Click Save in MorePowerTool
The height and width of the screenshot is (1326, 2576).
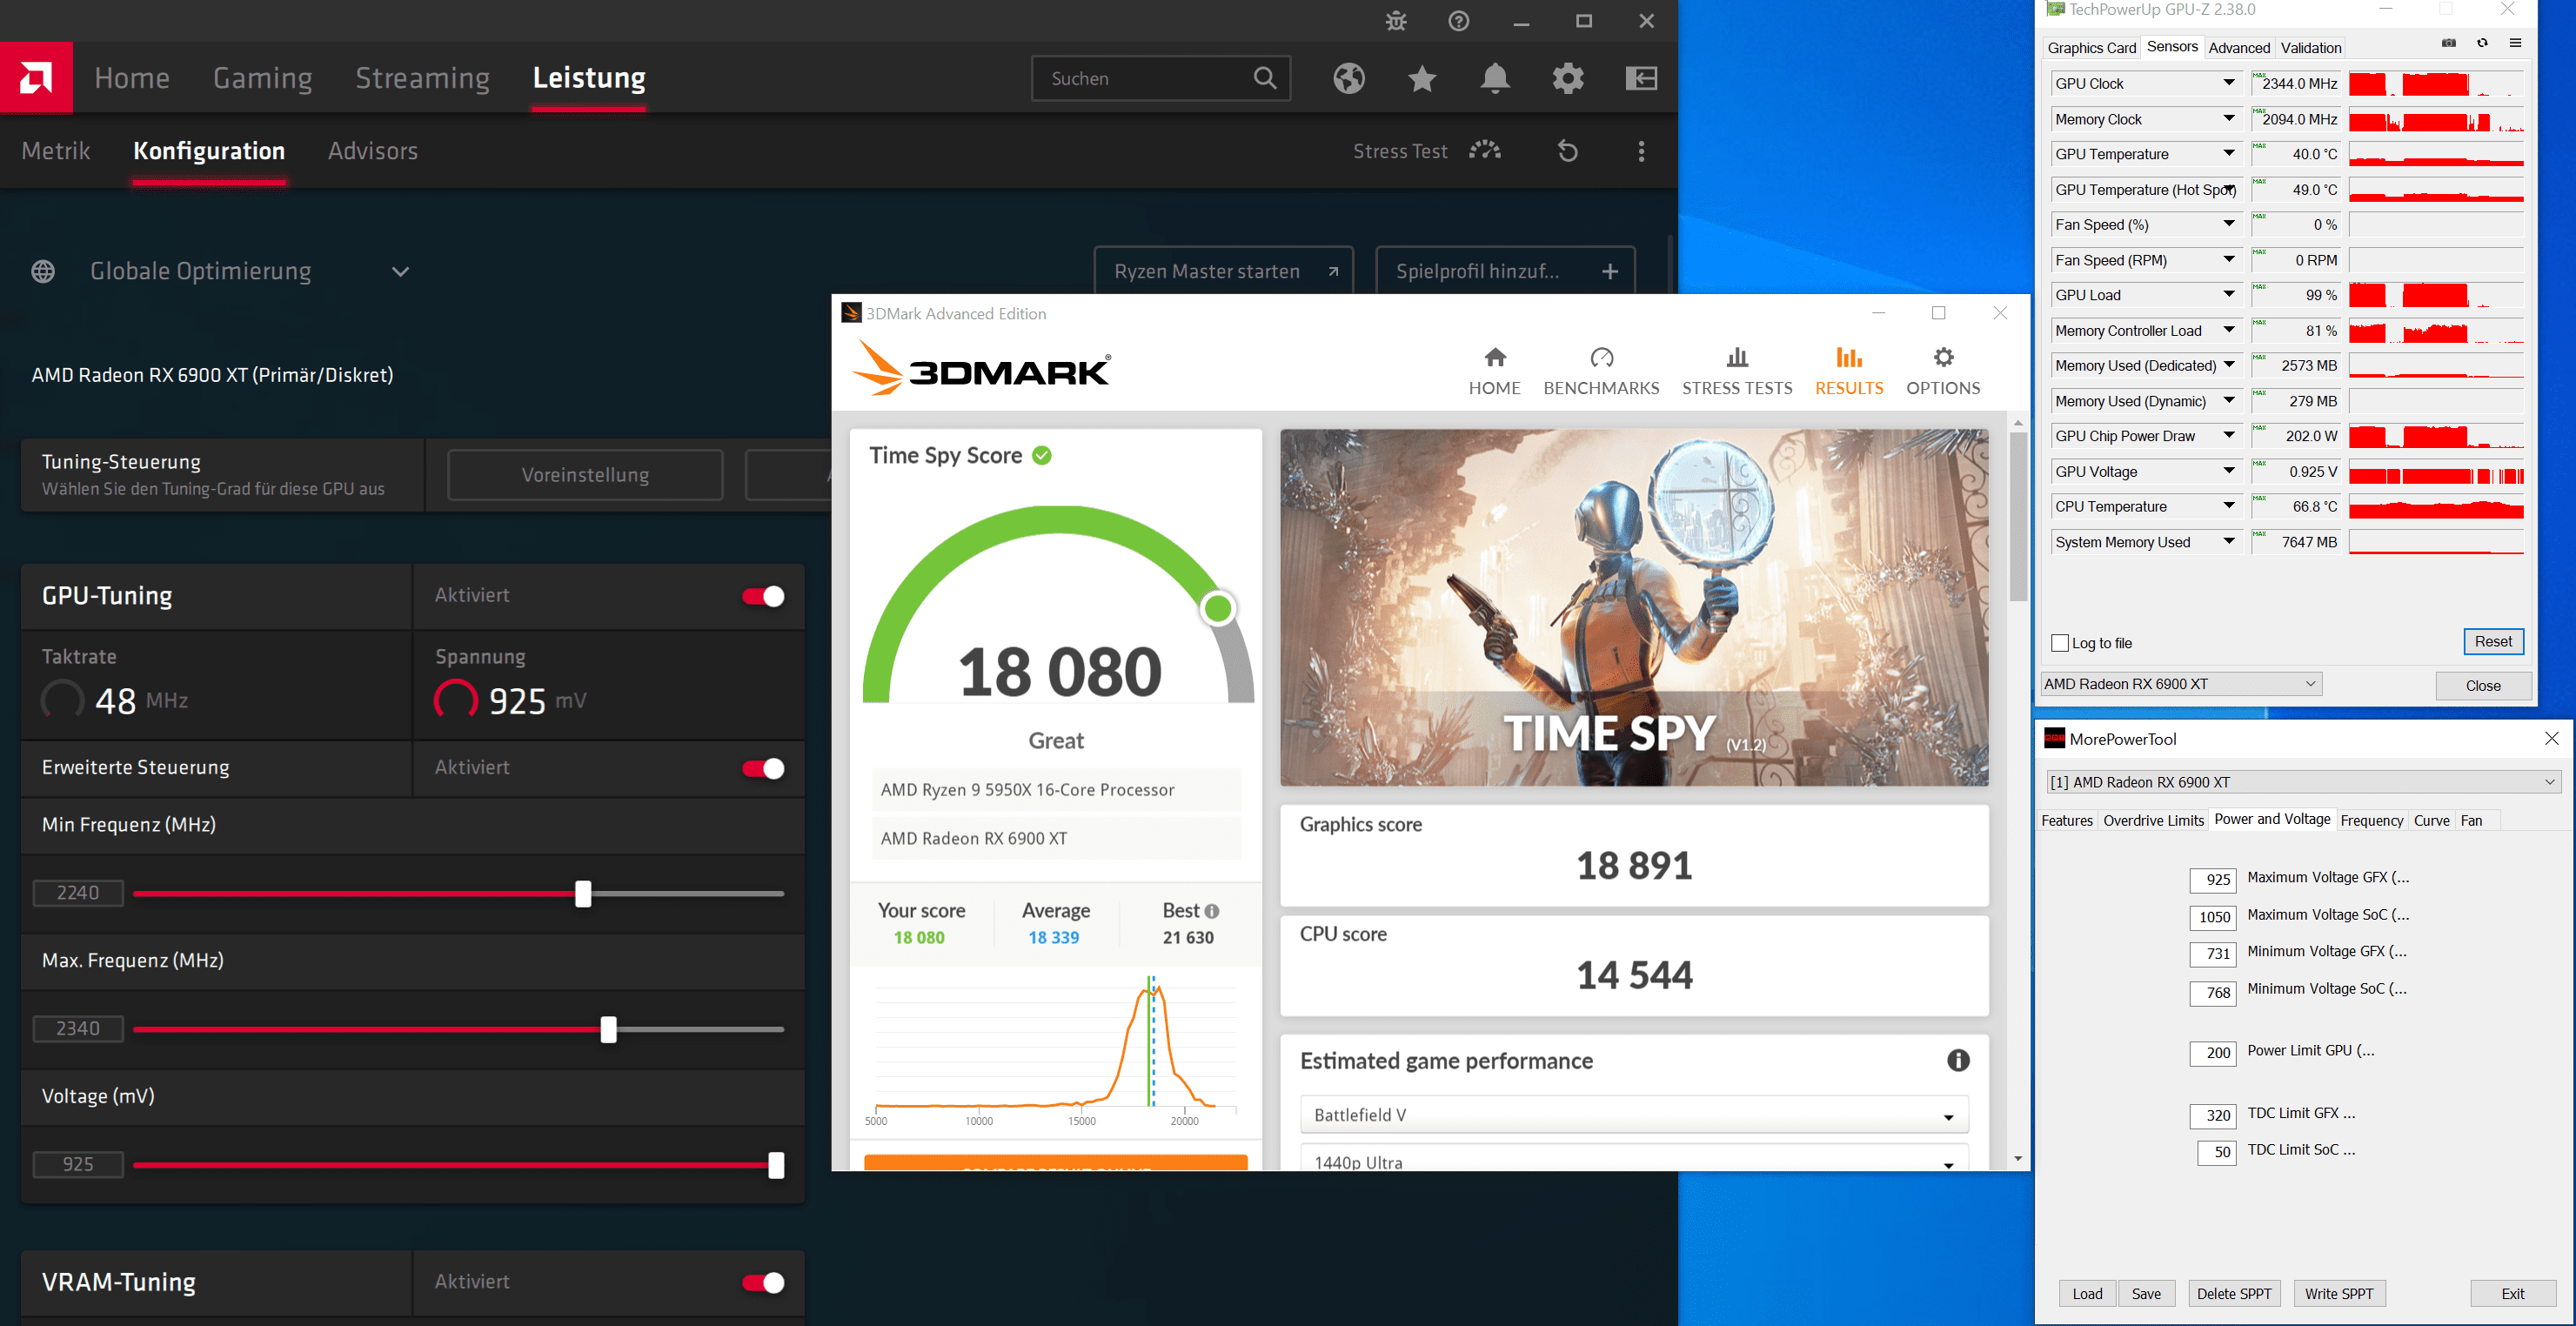point(2146,1293)
